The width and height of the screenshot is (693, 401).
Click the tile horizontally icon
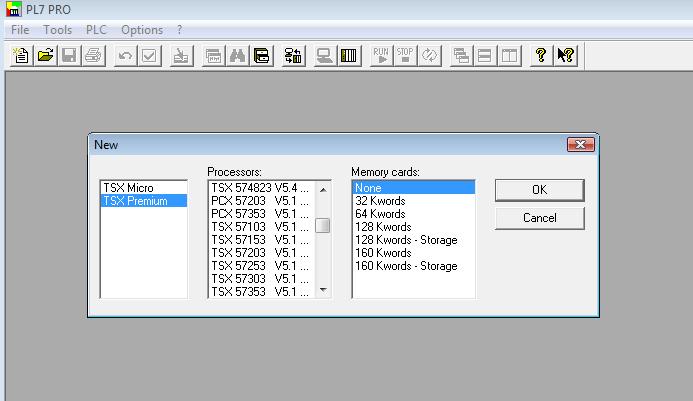485,56
